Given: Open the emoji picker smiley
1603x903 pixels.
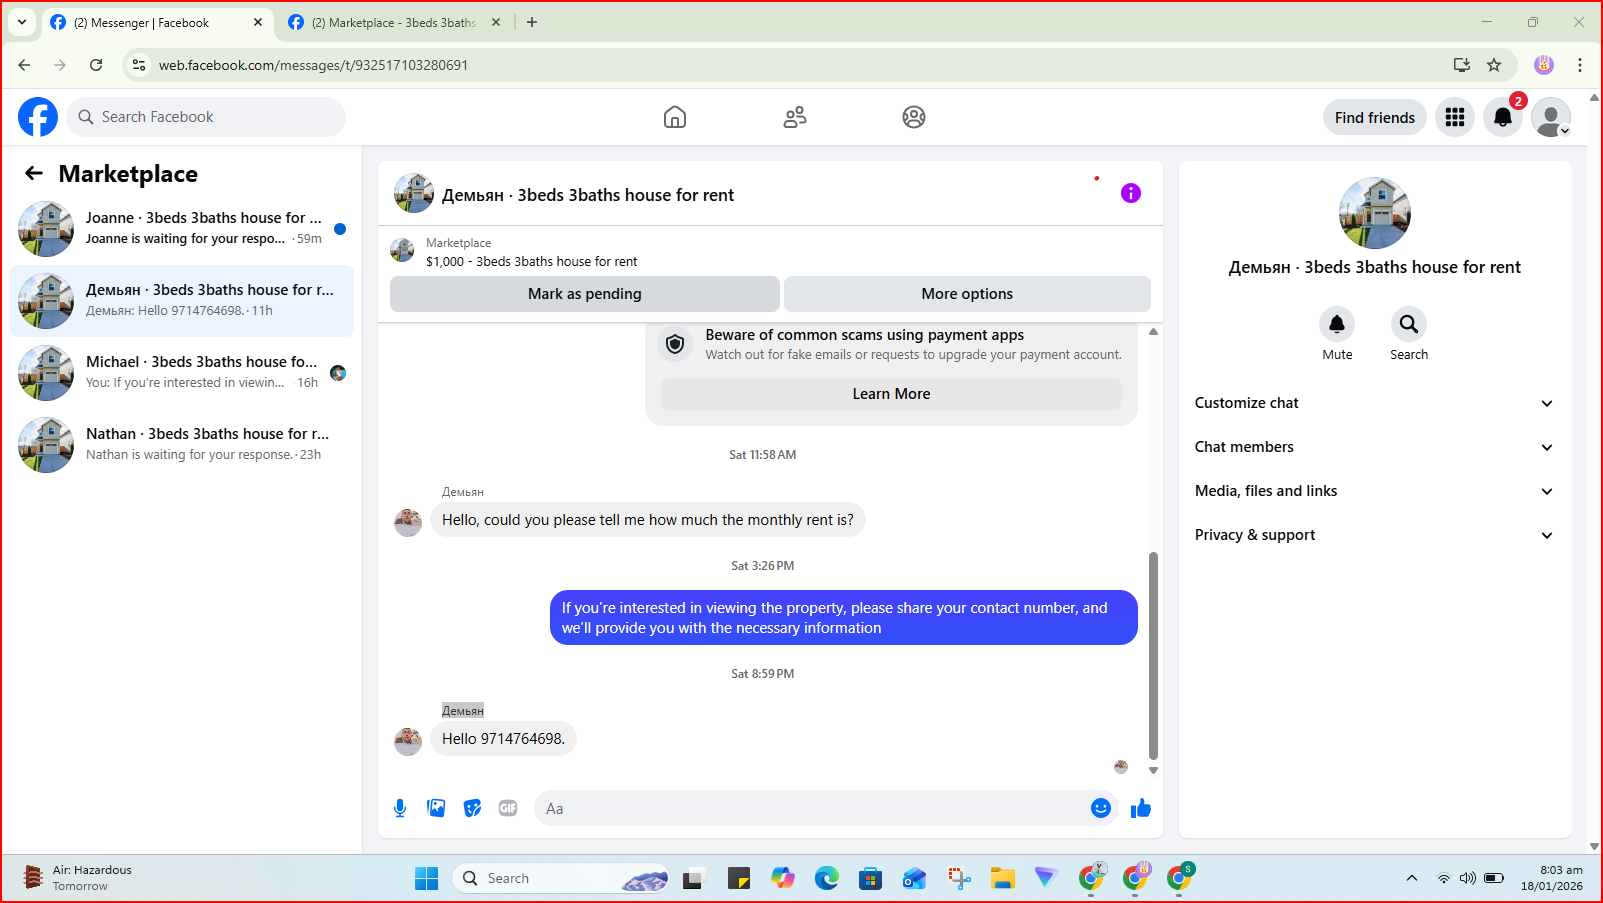Looking at the screenshot, I should coord(1101,808).
